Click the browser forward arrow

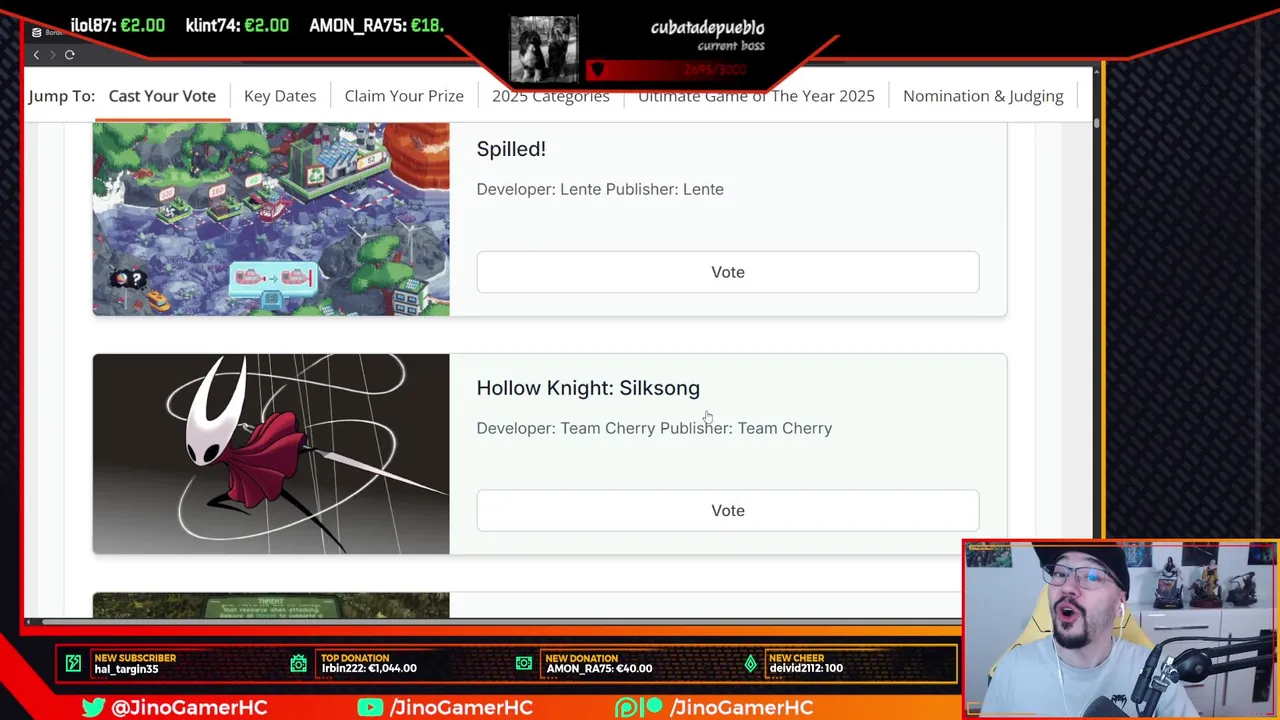(x=52, y=55)
